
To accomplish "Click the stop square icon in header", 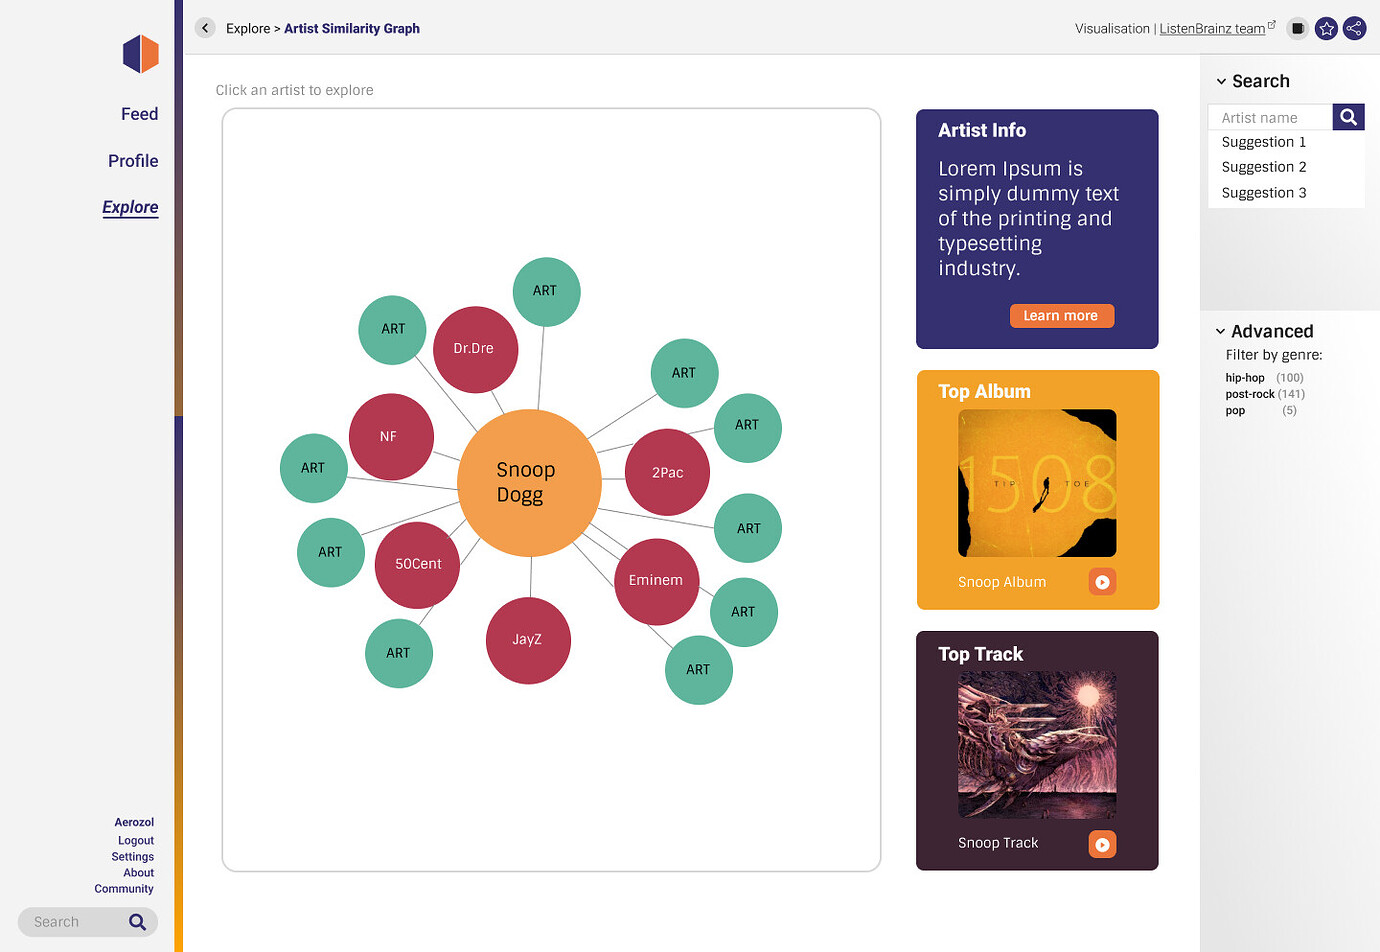I will tap(1297, 28).
